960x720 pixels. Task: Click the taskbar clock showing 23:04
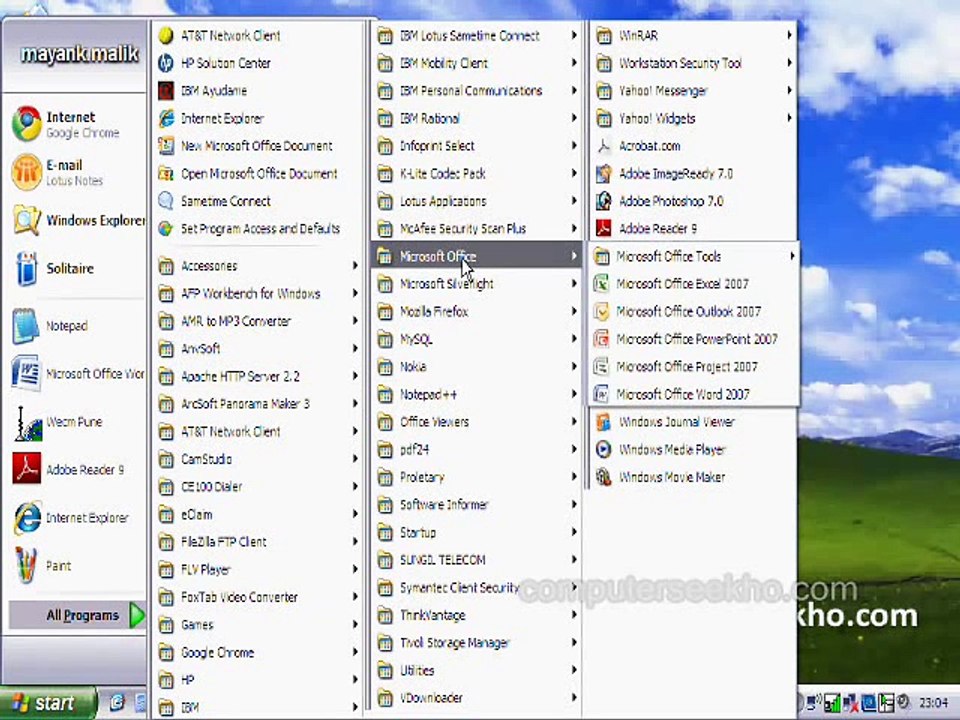pyautogui.click(x=934, y=702)
